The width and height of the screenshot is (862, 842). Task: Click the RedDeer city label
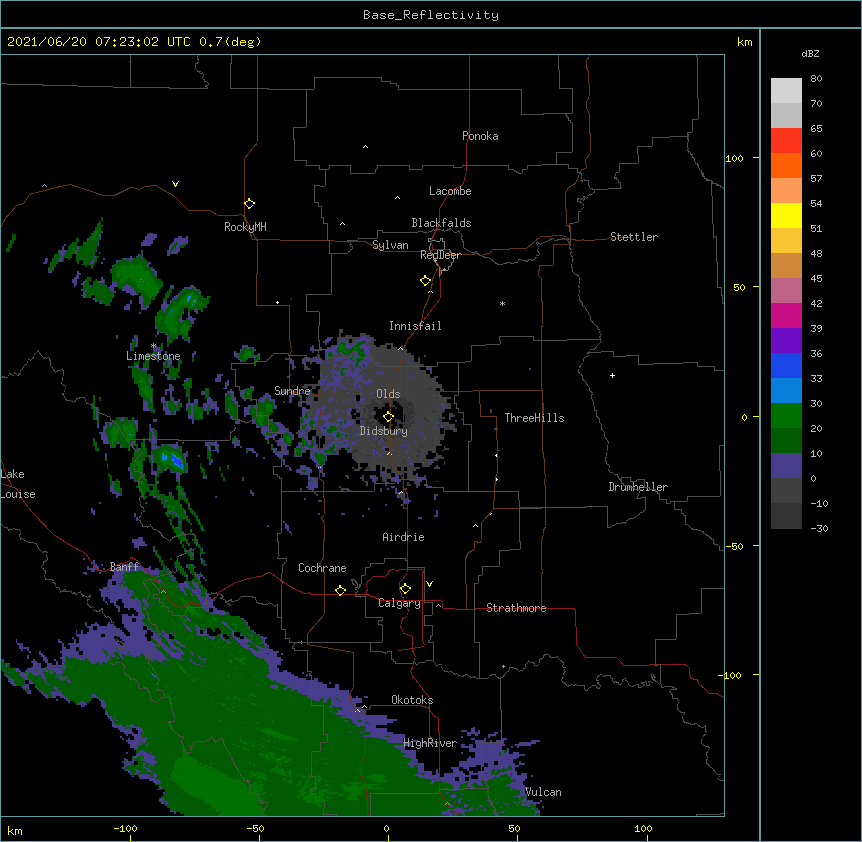(x=440, y=255)
